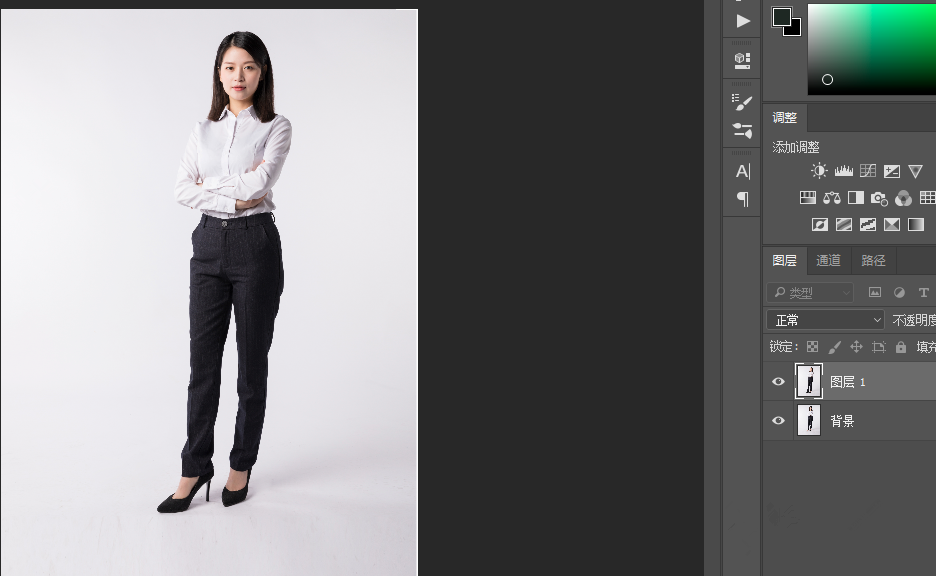Screen dimensions: 936x576
Task: Click the foreground color swatch
Action: [781, 17]
